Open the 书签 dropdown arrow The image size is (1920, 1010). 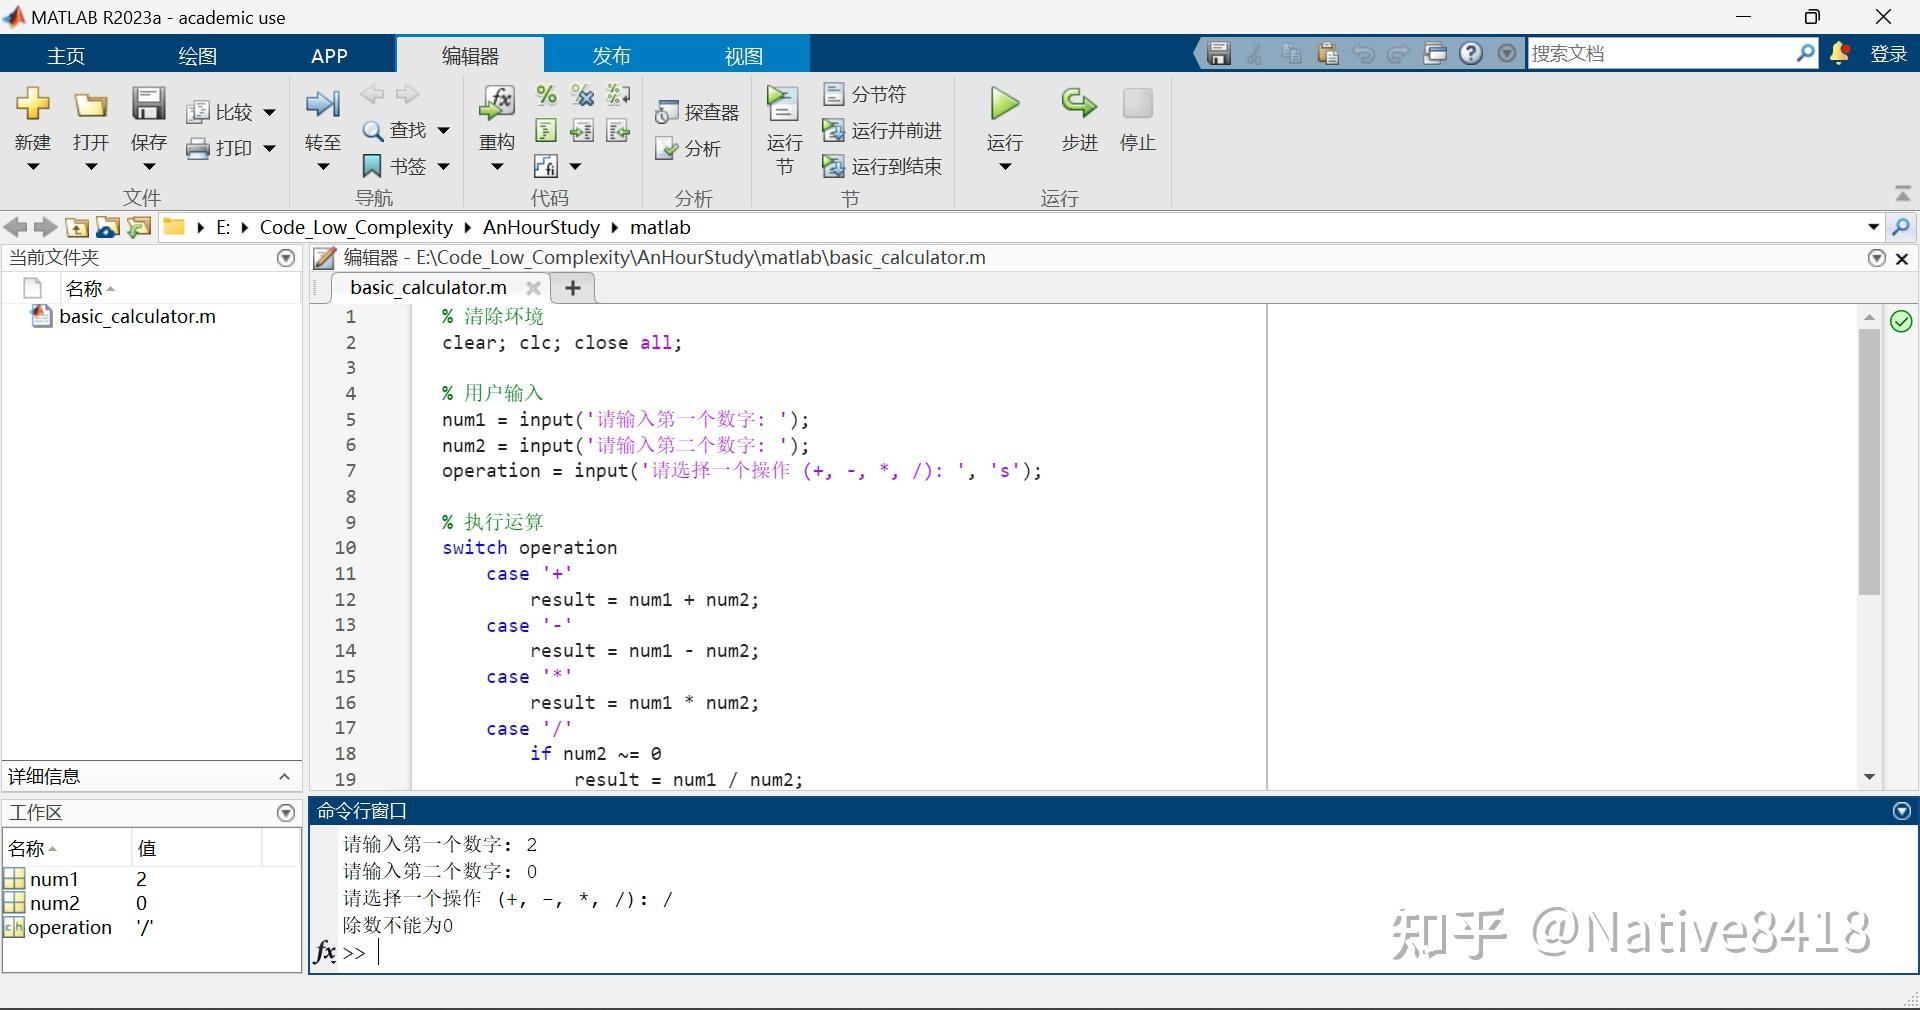[443, 167]
